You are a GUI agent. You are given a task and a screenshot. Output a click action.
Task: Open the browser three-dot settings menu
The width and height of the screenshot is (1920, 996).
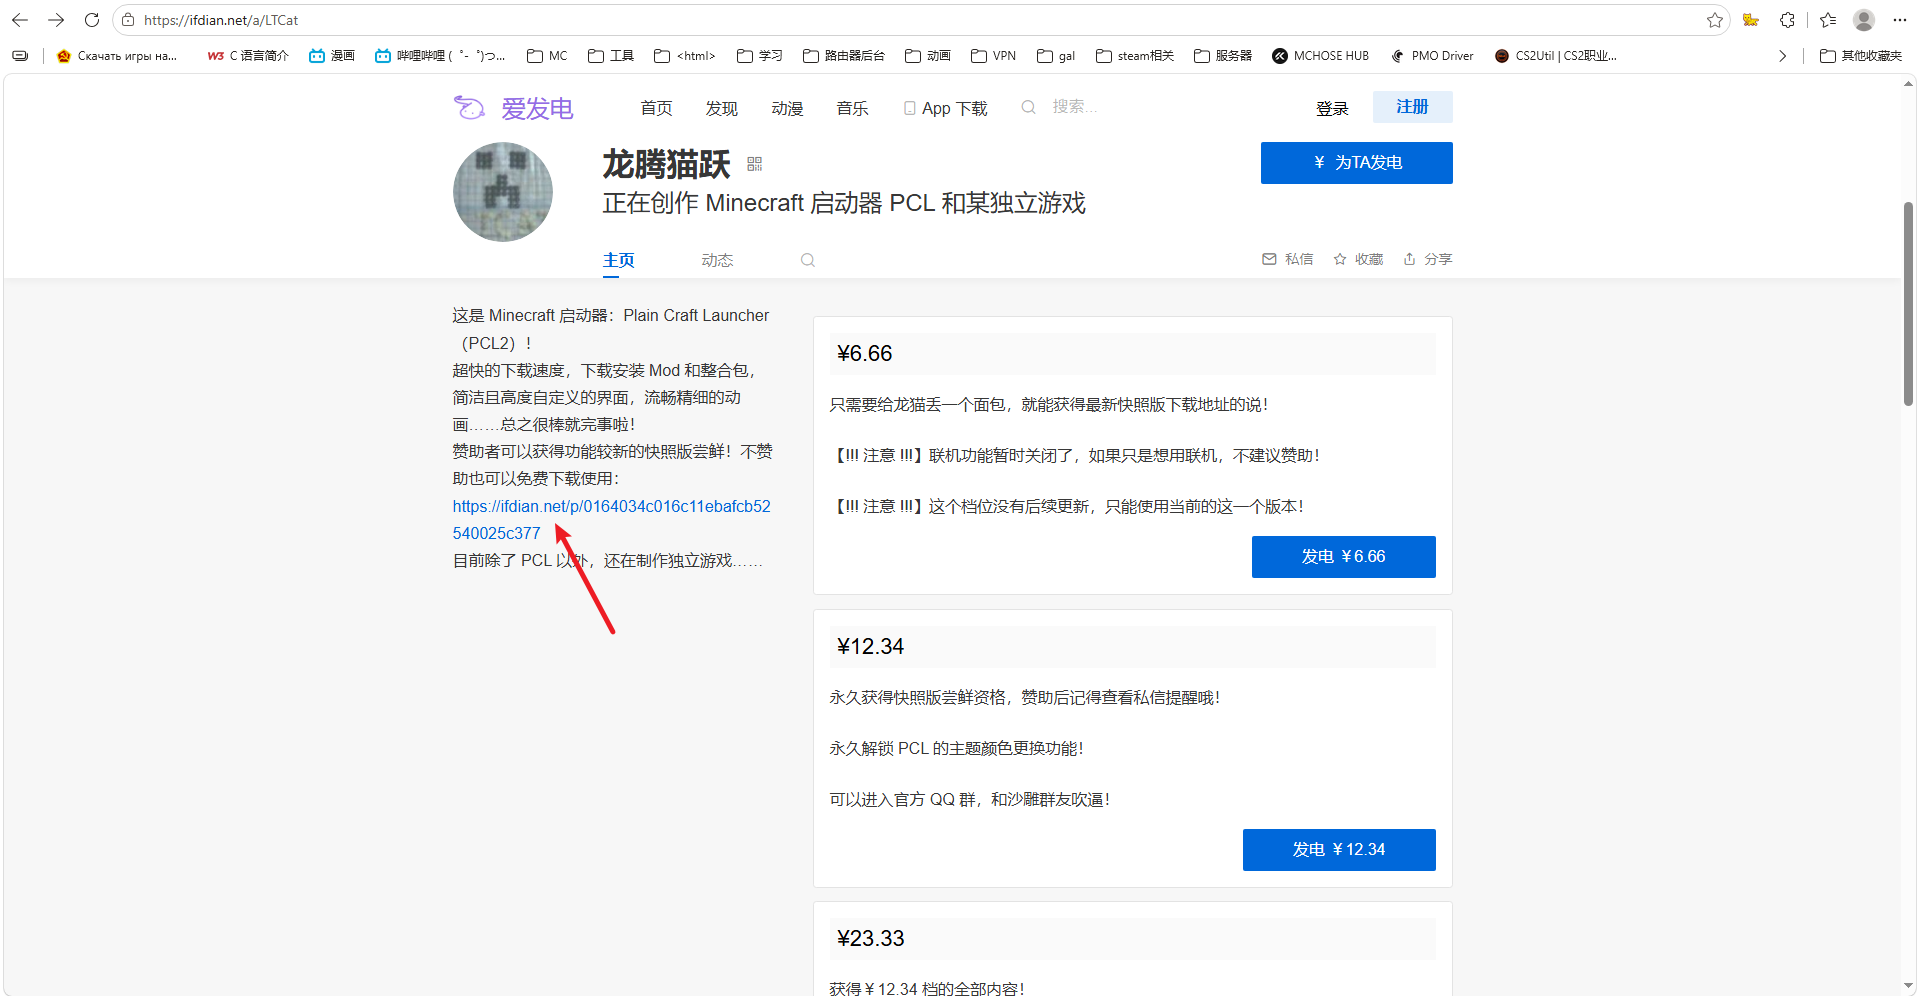pyautogui.click(x=1900, y=20)
